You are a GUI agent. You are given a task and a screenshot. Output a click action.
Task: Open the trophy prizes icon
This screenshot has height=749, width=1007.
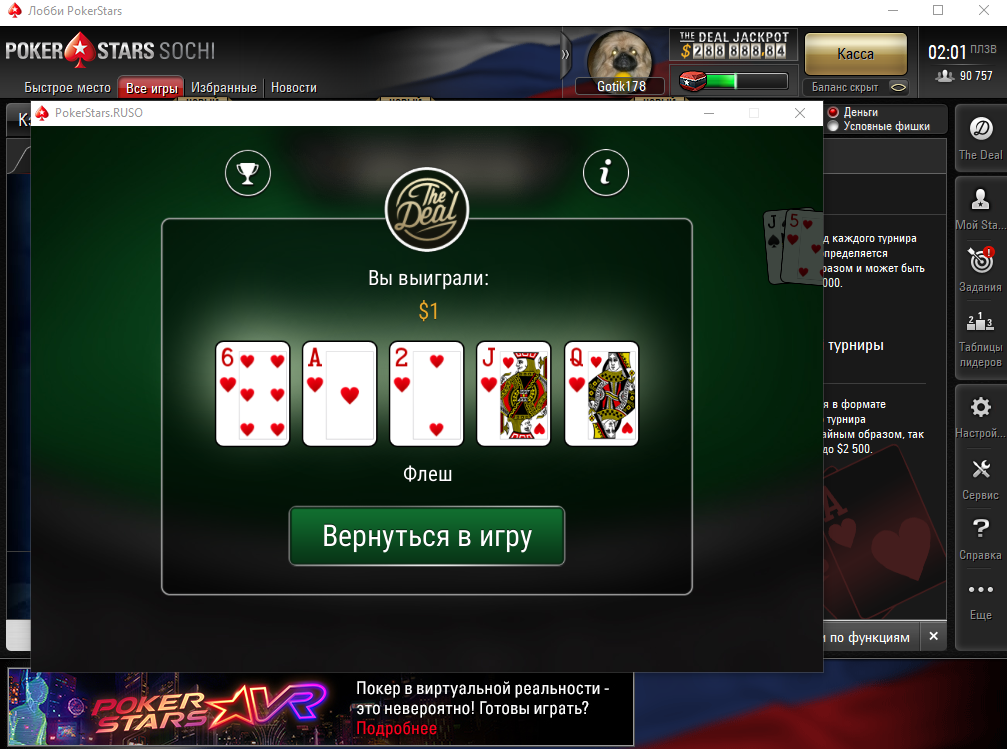tap(248, 173)
